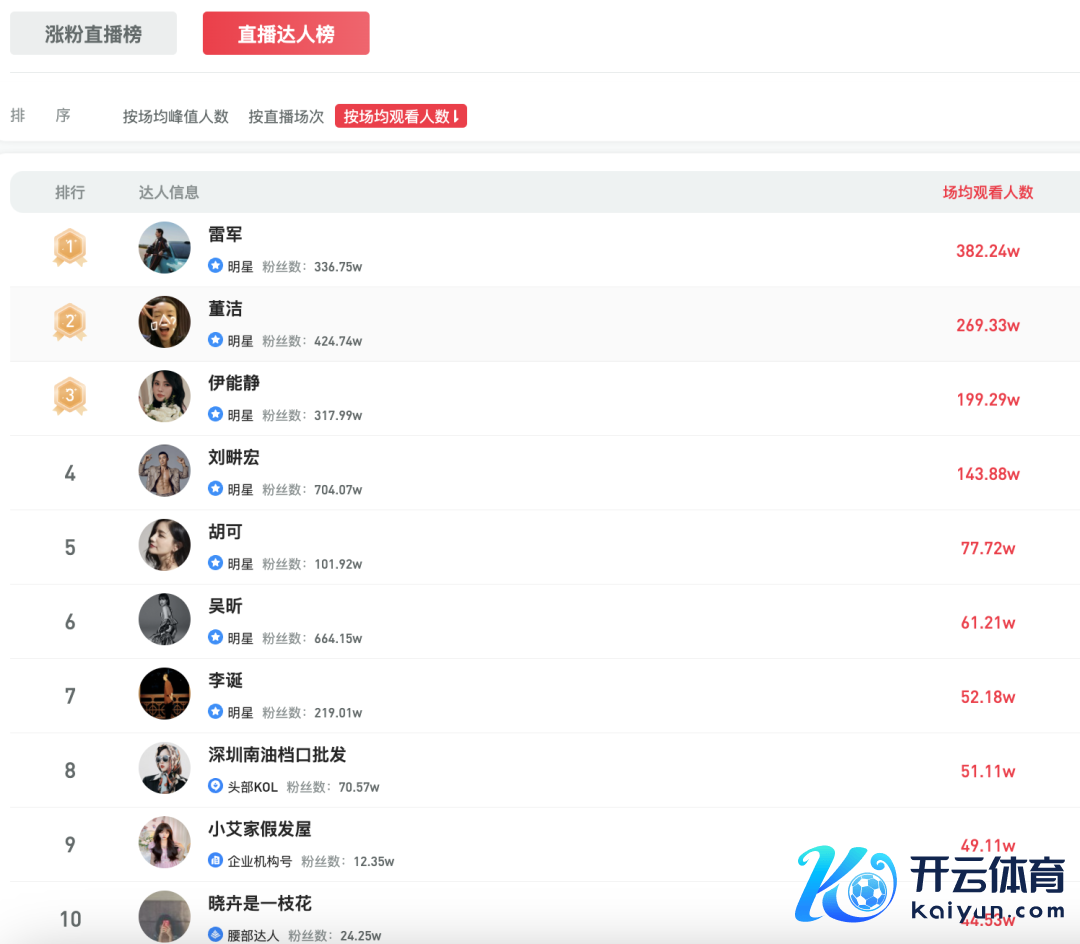Click 李诞's avatar picture
Image resolution: width=1080 pixels, height=944 pixels.
[164, 694]
